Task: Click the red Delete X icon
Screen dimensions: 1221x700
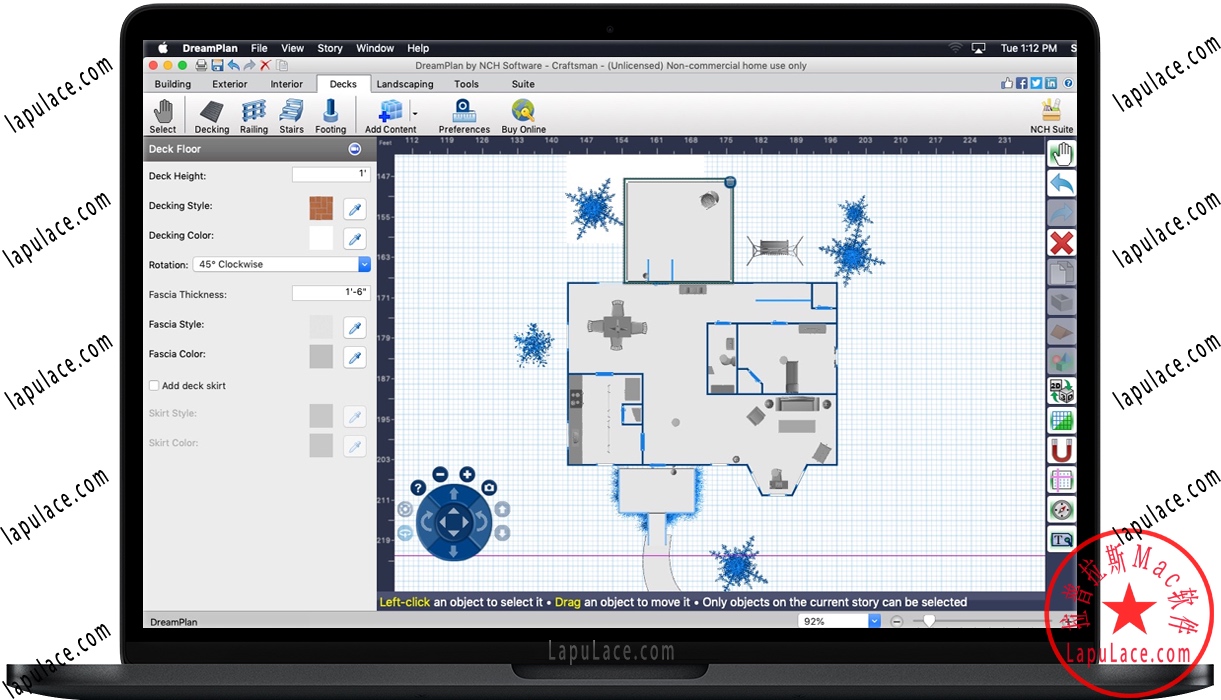Action: tap(1061, 242)
